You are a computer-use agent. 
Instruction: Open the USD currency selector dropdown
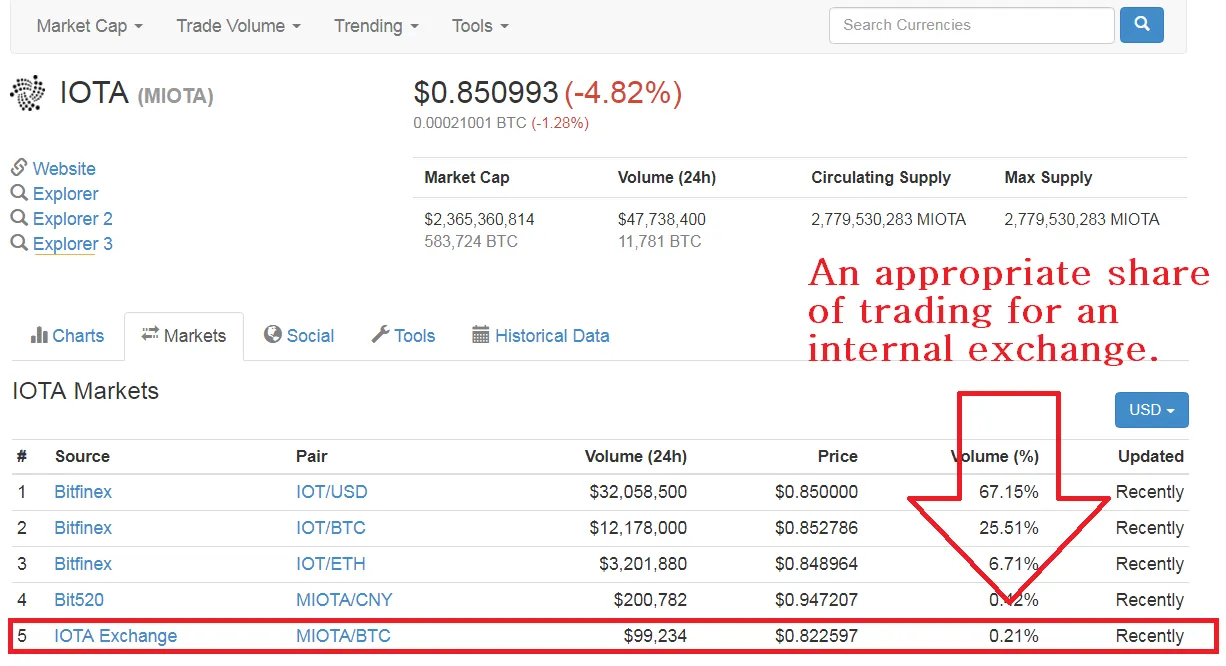point(1152,410)
